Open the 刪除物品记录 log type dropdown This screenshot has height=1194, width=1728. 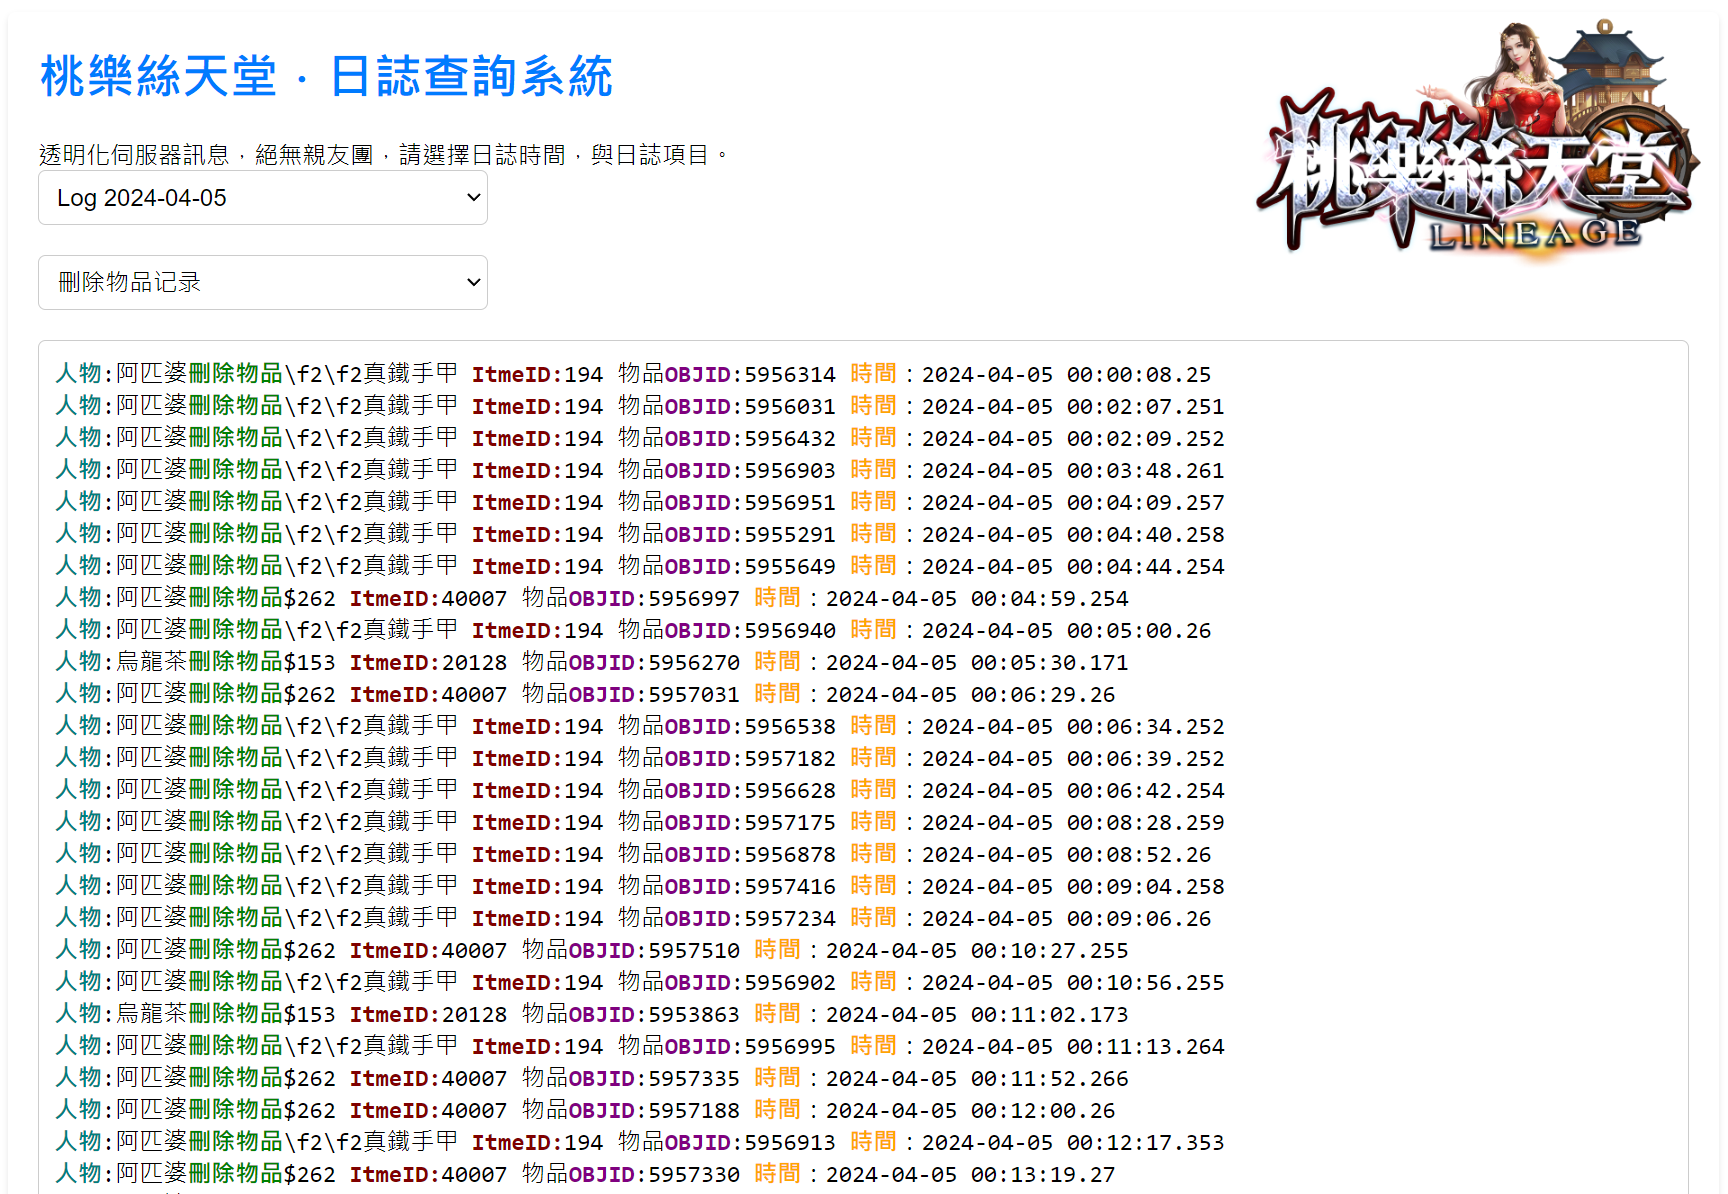click(x=263, y=283)
